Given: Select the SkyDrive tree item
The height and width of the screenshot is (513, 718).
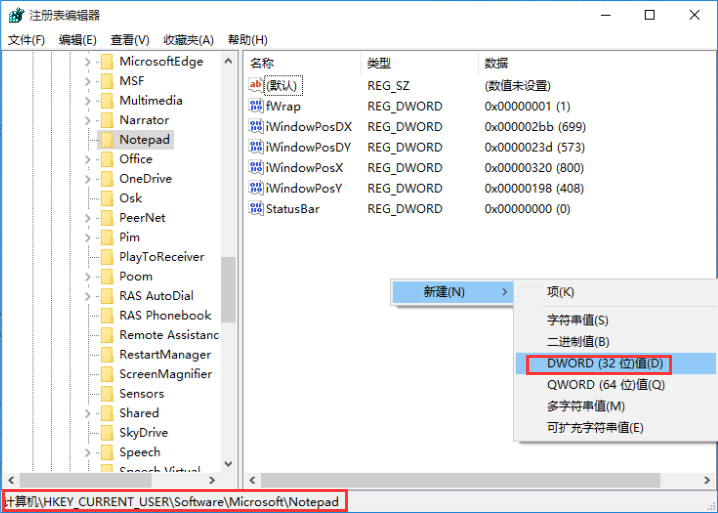Looking at the screenshot, I should click(144, 433).
